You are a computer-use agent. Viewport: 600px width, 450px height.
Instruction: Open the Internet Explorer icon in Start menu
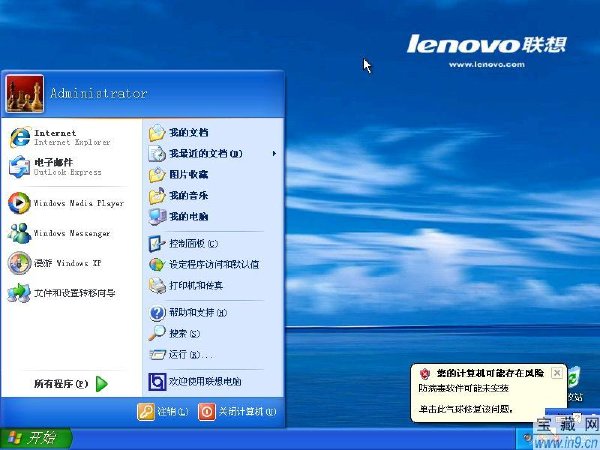pyautogui.click(x=20, y=137)
